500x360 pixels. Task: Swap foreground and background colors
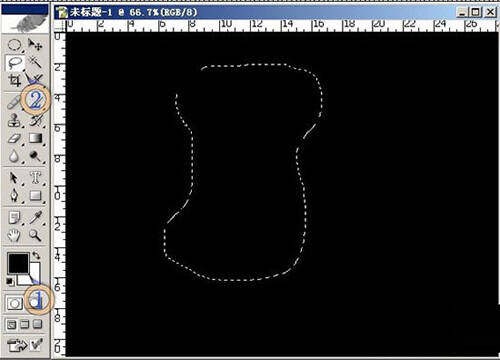[x=36, y=256]
